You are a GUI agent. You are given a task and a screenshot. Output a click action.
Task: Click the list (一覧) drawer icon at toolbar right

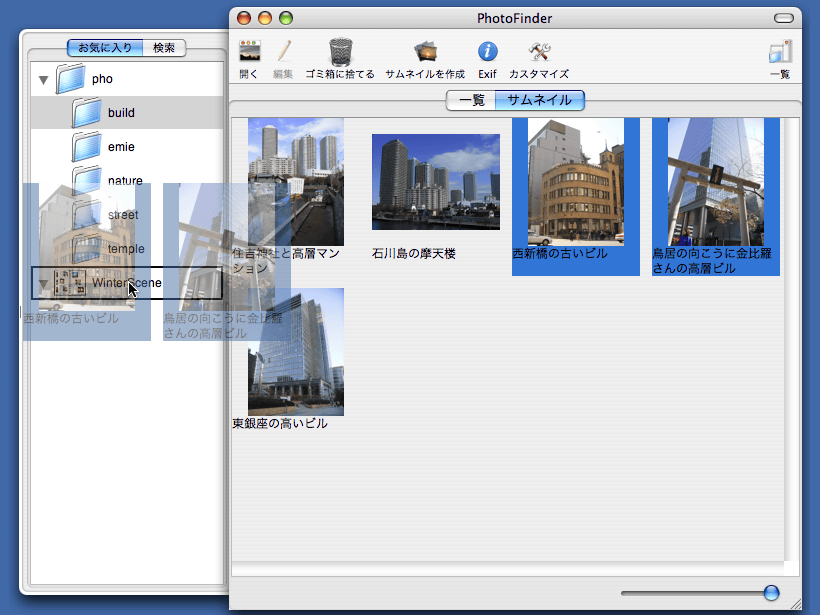click(x=780, y=52)
